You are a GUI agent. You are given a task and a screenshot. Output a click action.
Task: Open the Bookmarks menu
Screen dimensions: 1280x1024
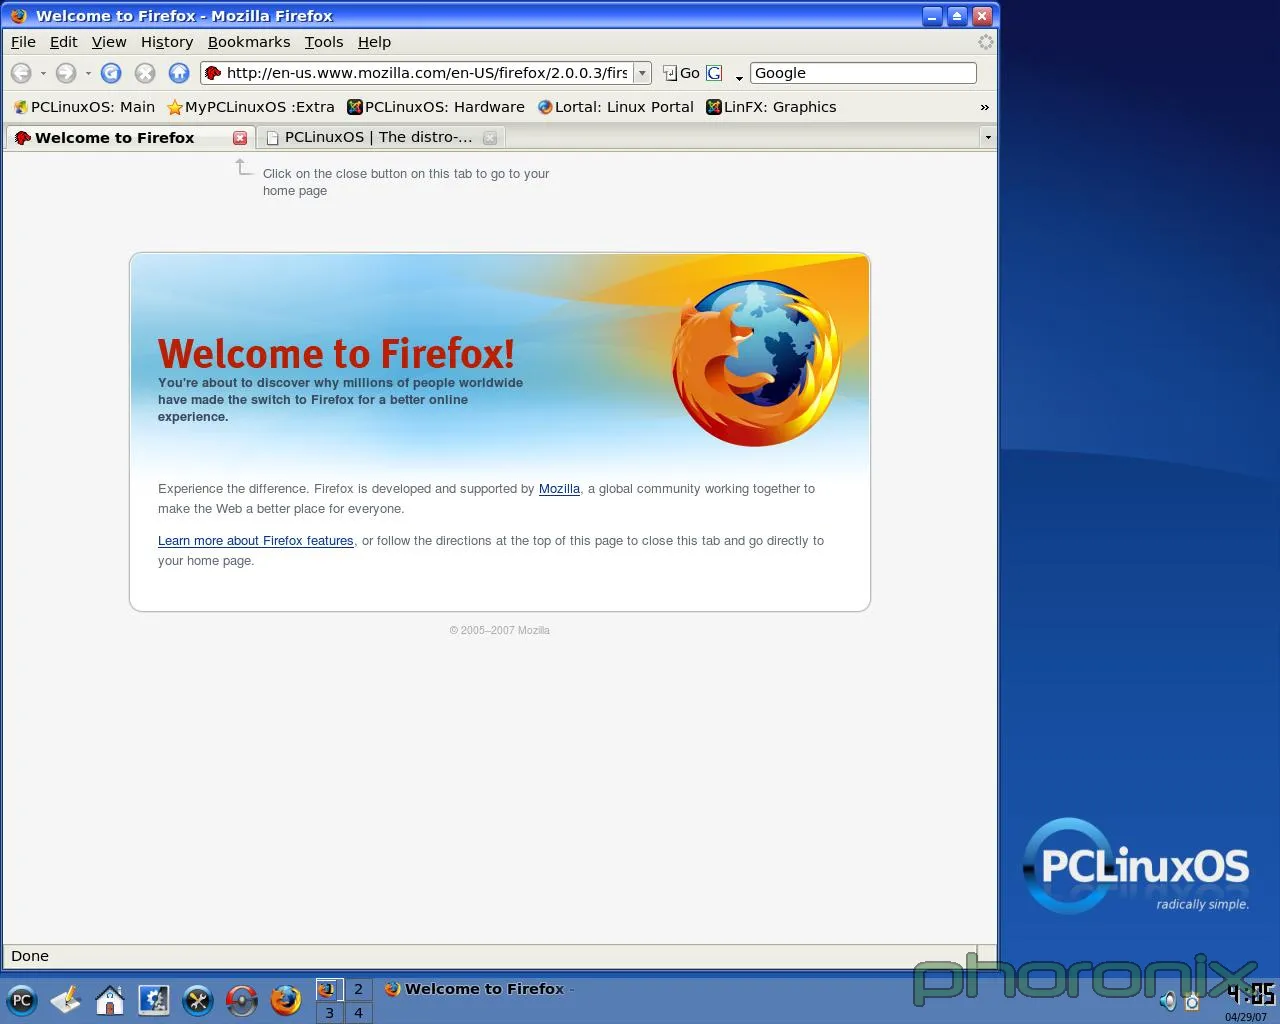249,42
